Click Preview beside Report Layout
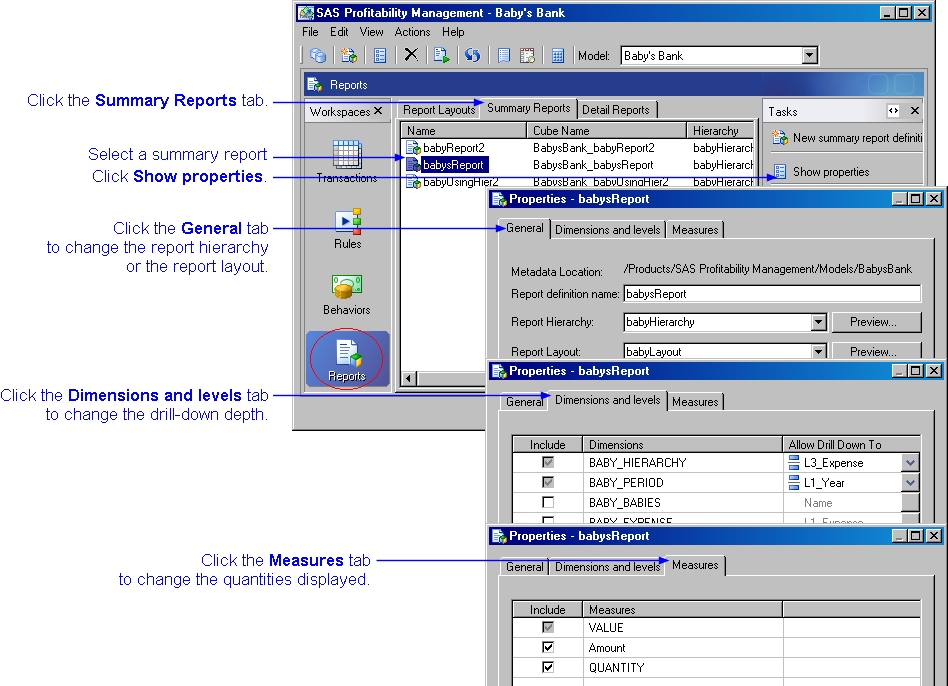 click(876, 351)
